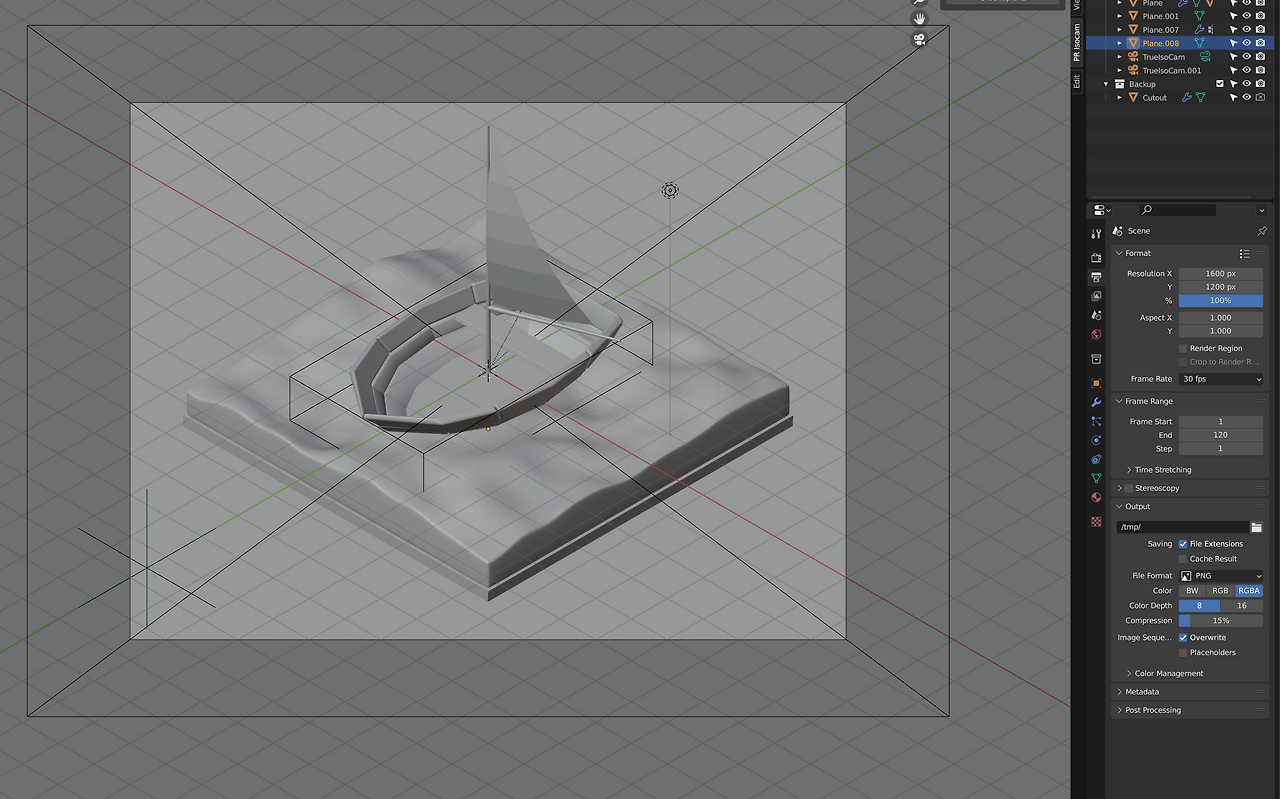Select RGBA color mode
The image size is (1280, 799).
(x=1249, y=591)
